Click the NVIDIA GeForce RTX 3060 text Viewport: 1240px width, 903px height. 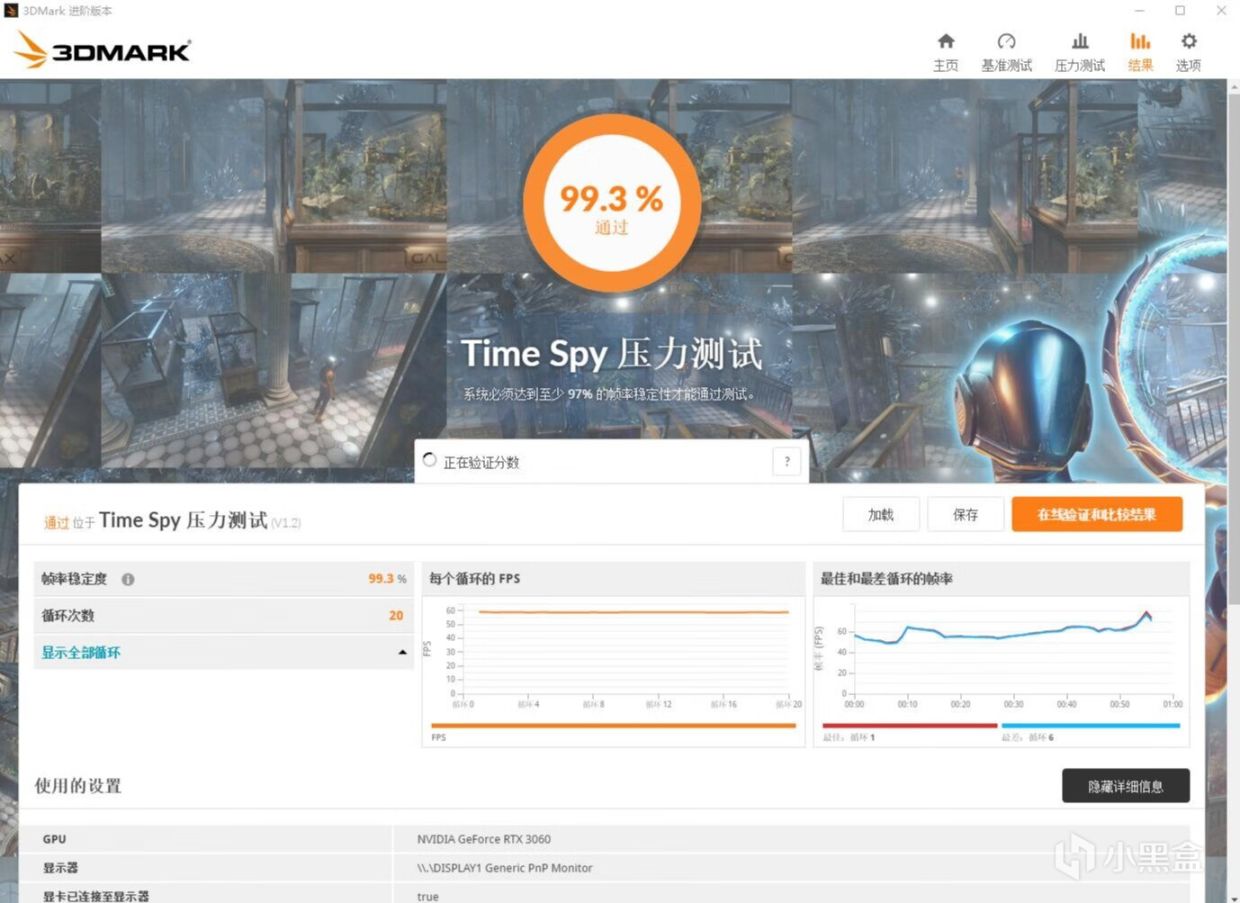click(x=484, y=839)
